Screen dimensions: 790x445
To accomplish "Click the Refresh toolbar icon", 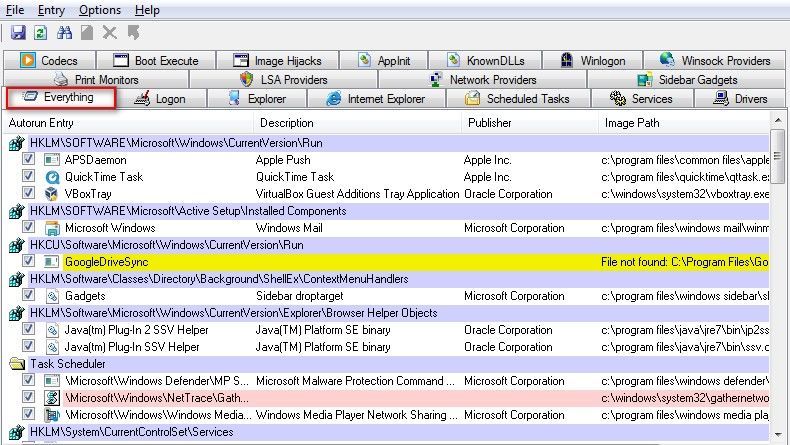I will coord(40,33).
